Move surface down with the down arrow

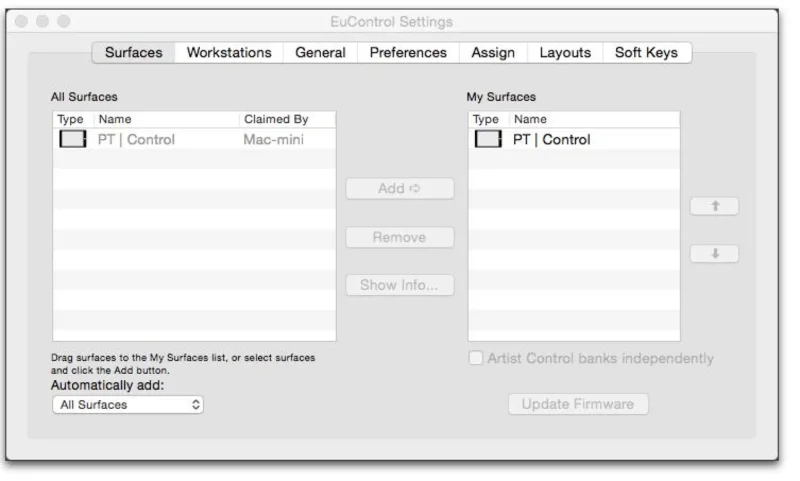point(714,254)
